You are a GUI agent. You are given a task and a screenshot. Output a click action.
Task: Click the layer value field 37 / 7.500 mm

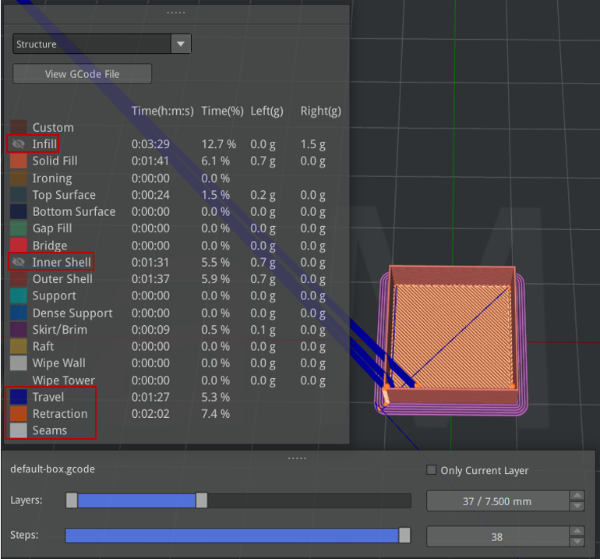496,500
